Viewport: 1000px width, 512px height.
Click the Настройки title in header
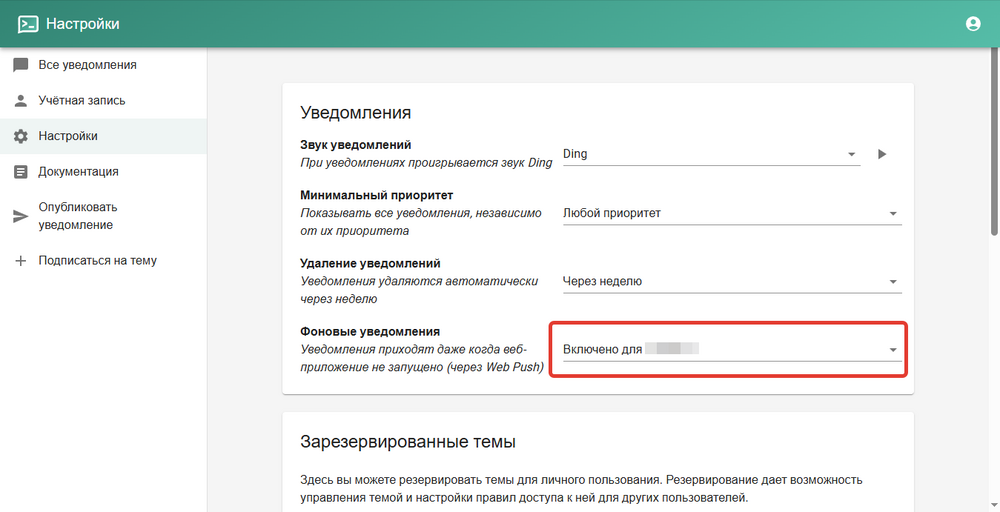click(x=76, y=24)
